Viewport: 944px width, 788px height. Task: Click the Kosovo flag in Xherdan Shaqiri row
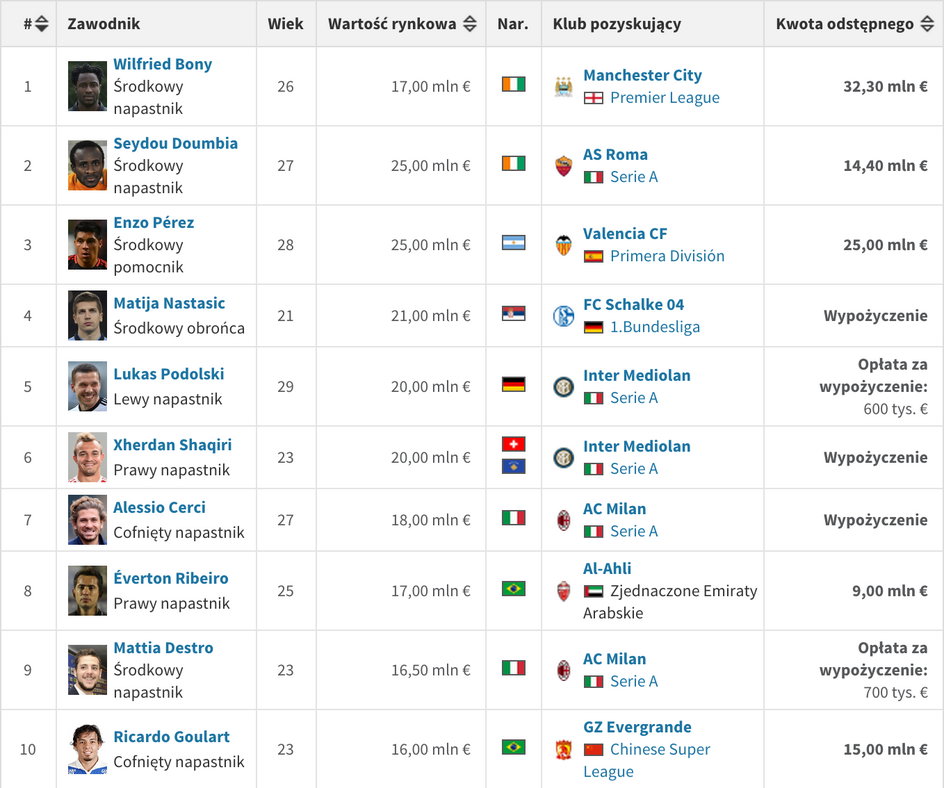pyautogui.click(x=514, y=467)
